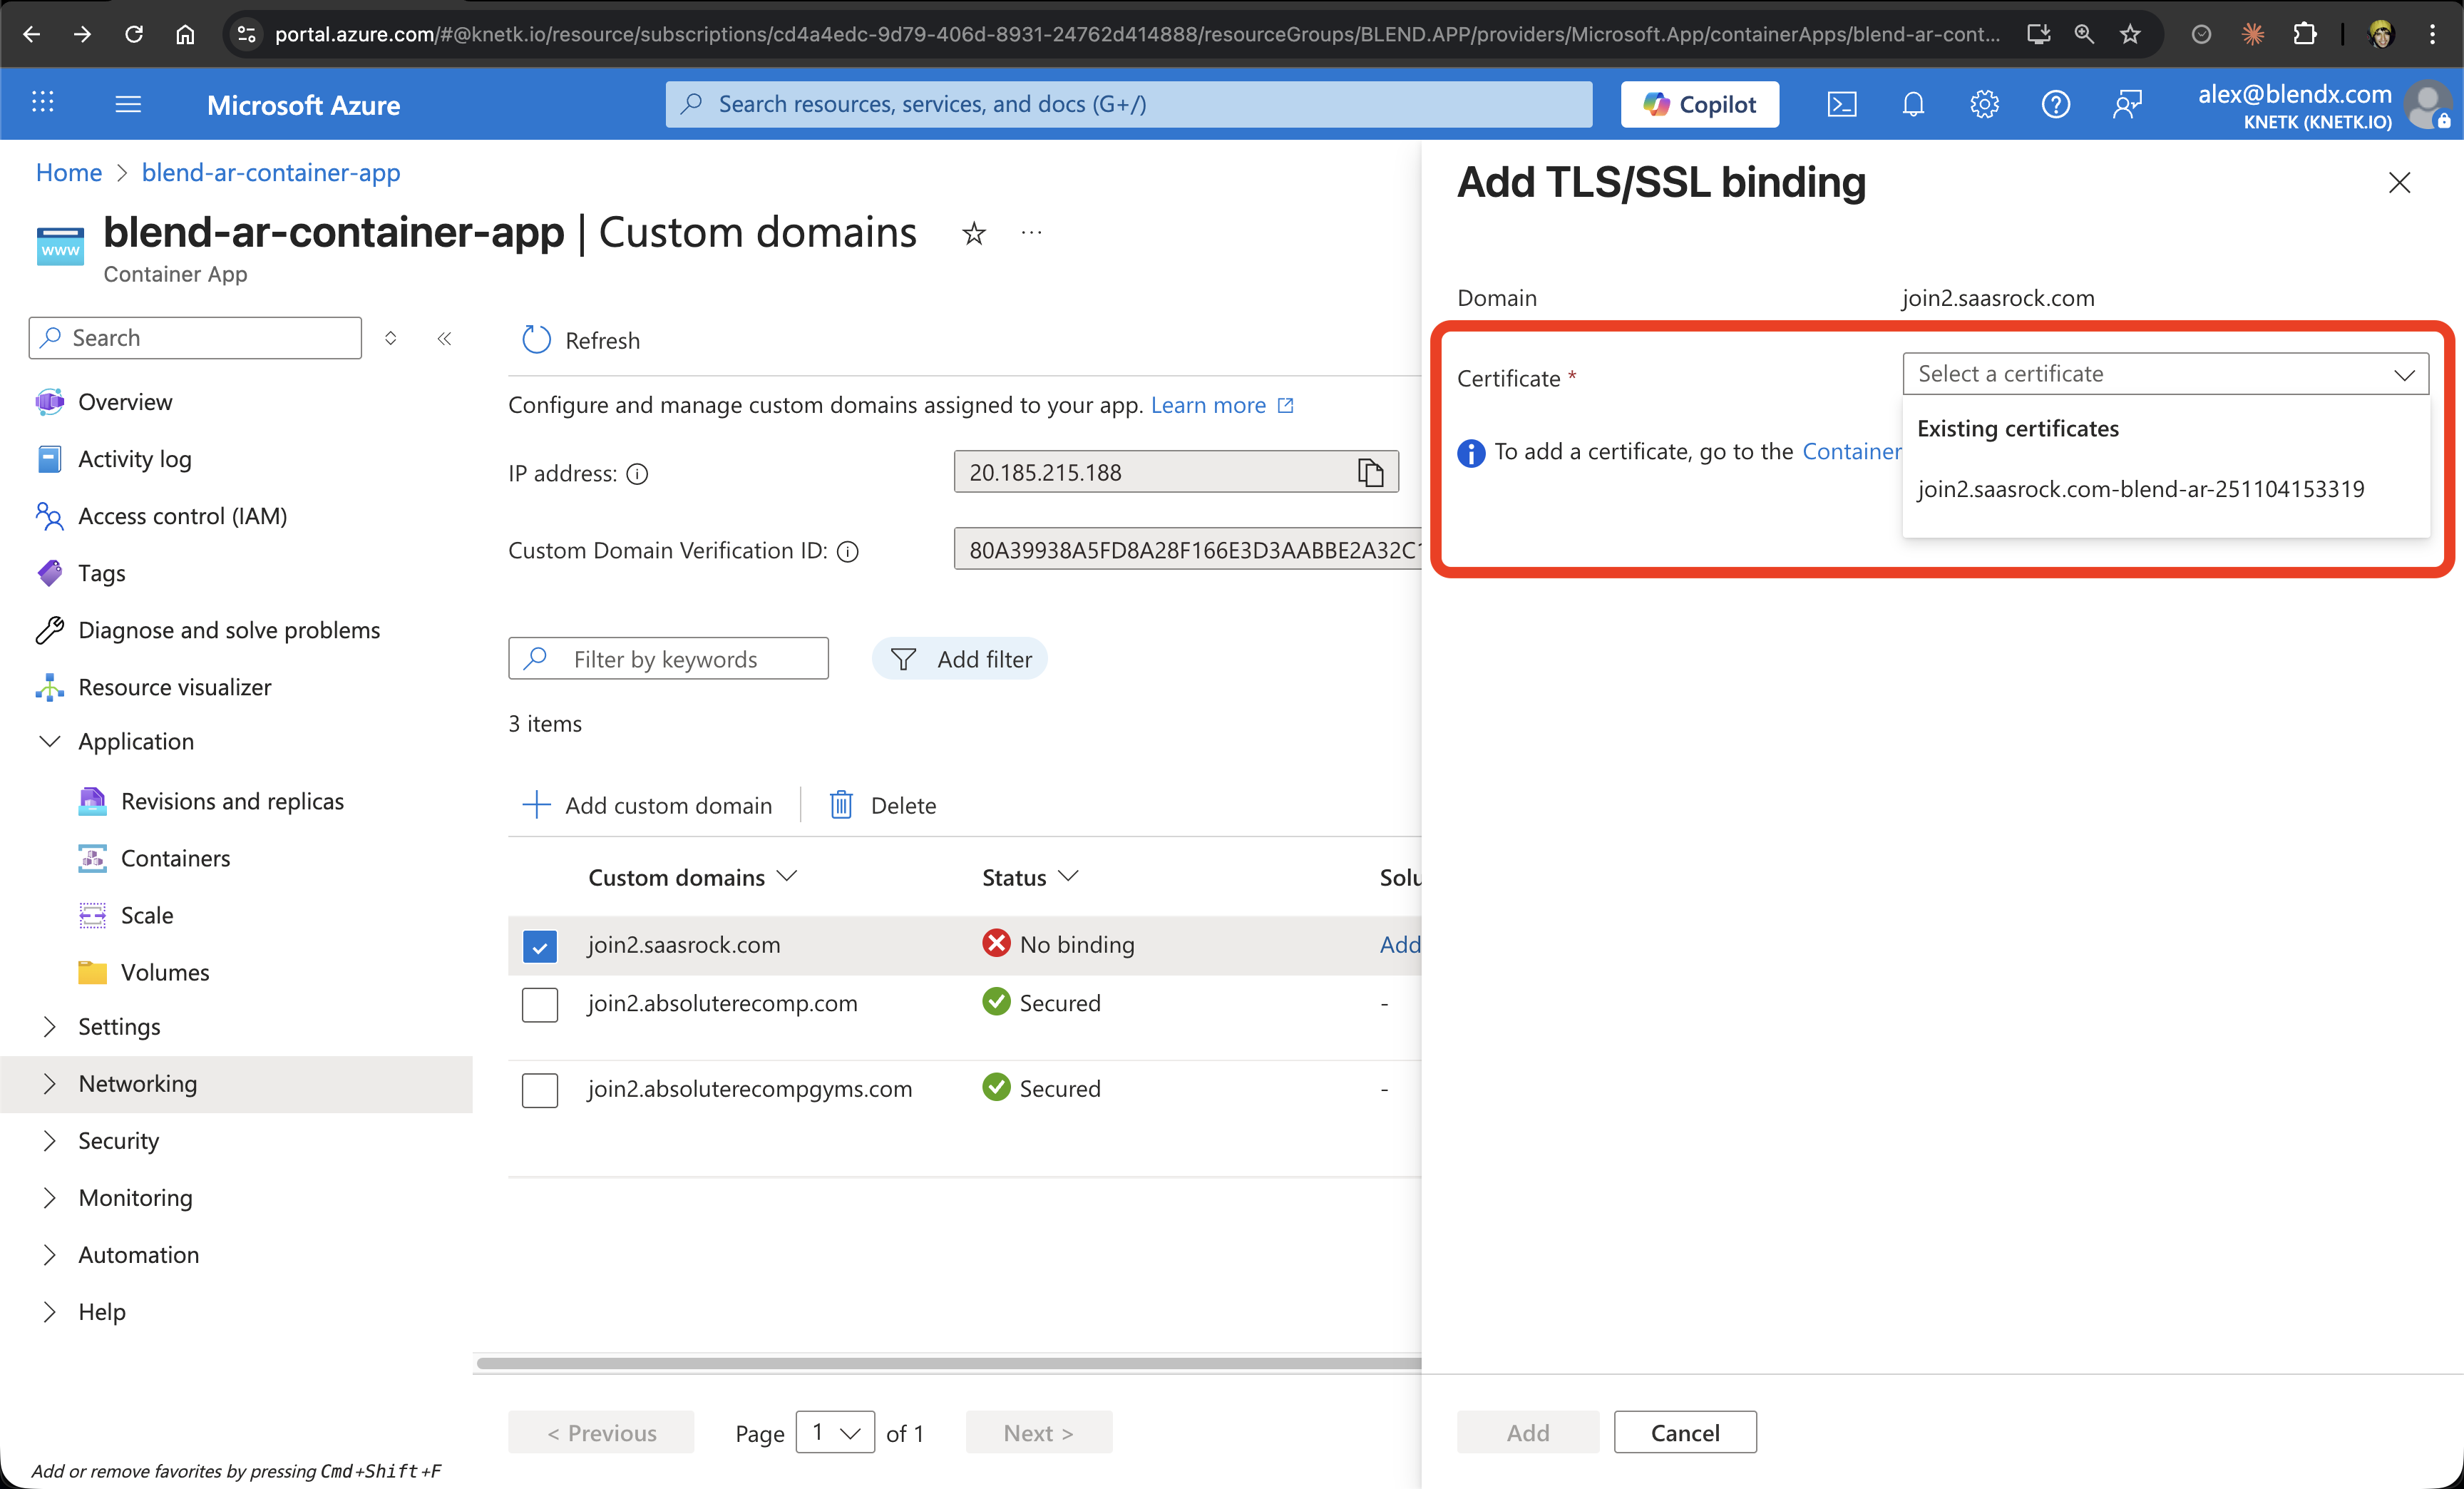The height and width of the screenshot is (1489, 2464).
Task: Open the Copilot assistant
Action: [1699, 103]
